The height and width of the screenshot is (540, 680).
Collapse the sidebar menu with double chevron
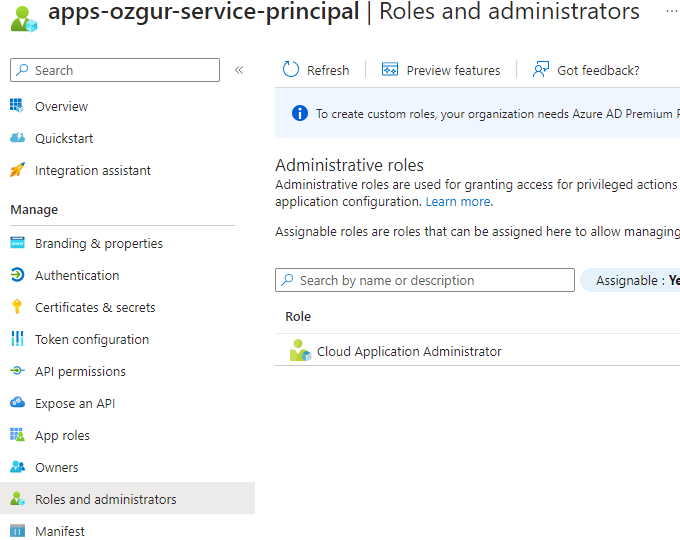[x=239, y=70]
